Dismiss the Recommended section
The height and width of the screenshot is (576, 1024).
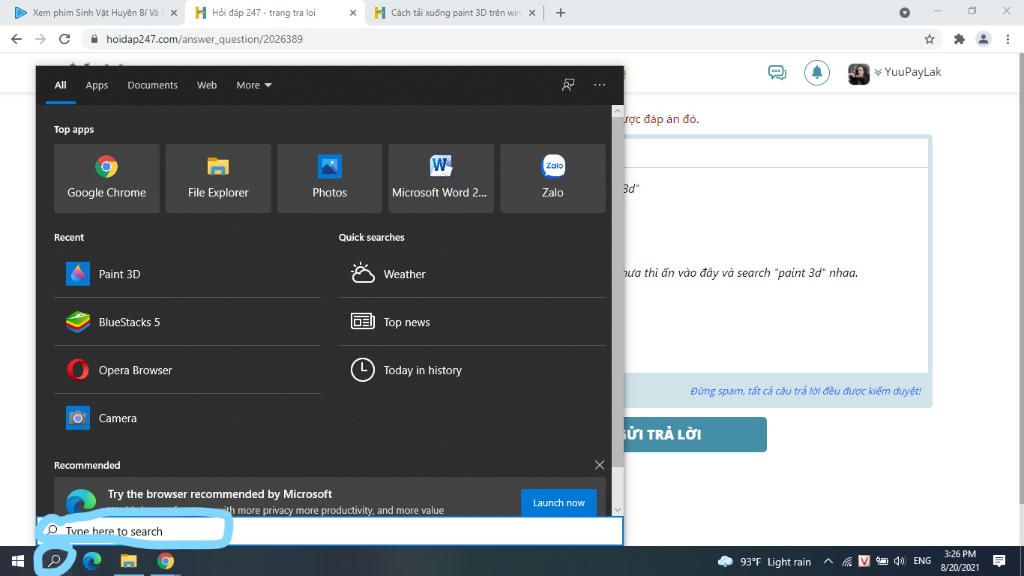(x=600, y=465)
